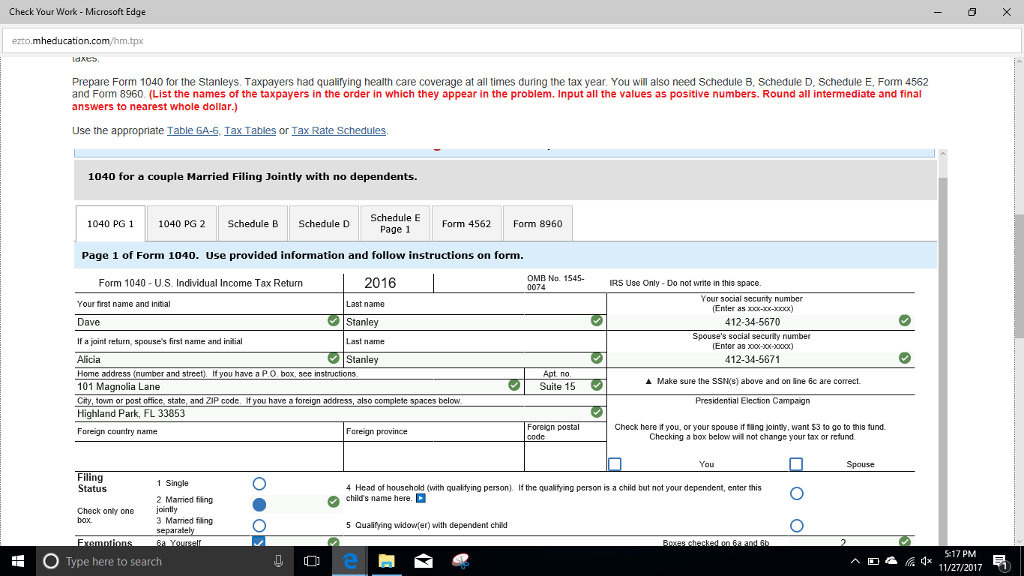The image size is (1024, 576).
Task: Click the 2016 tax year text
Action: [x=380, y=283]
